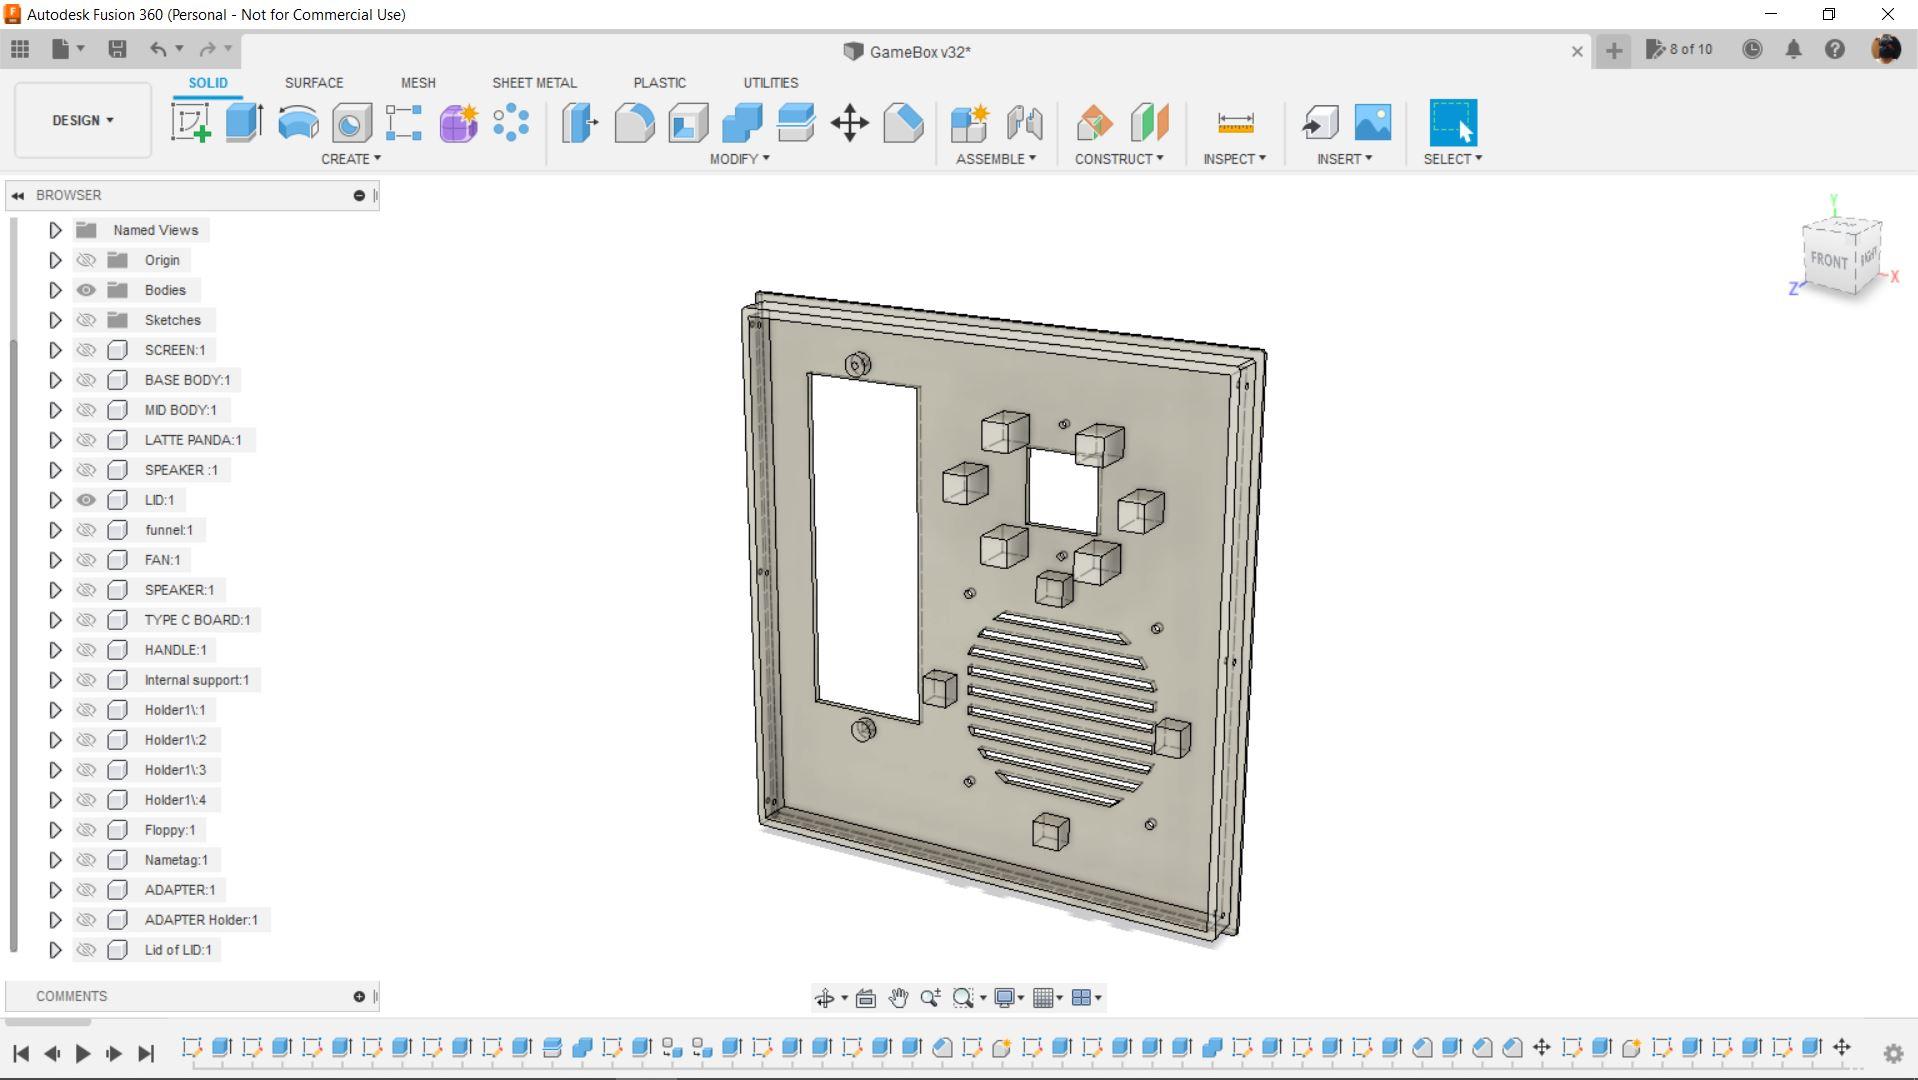Select the Press Pull tool
1918x1080 pixels.
pos(579,123)
